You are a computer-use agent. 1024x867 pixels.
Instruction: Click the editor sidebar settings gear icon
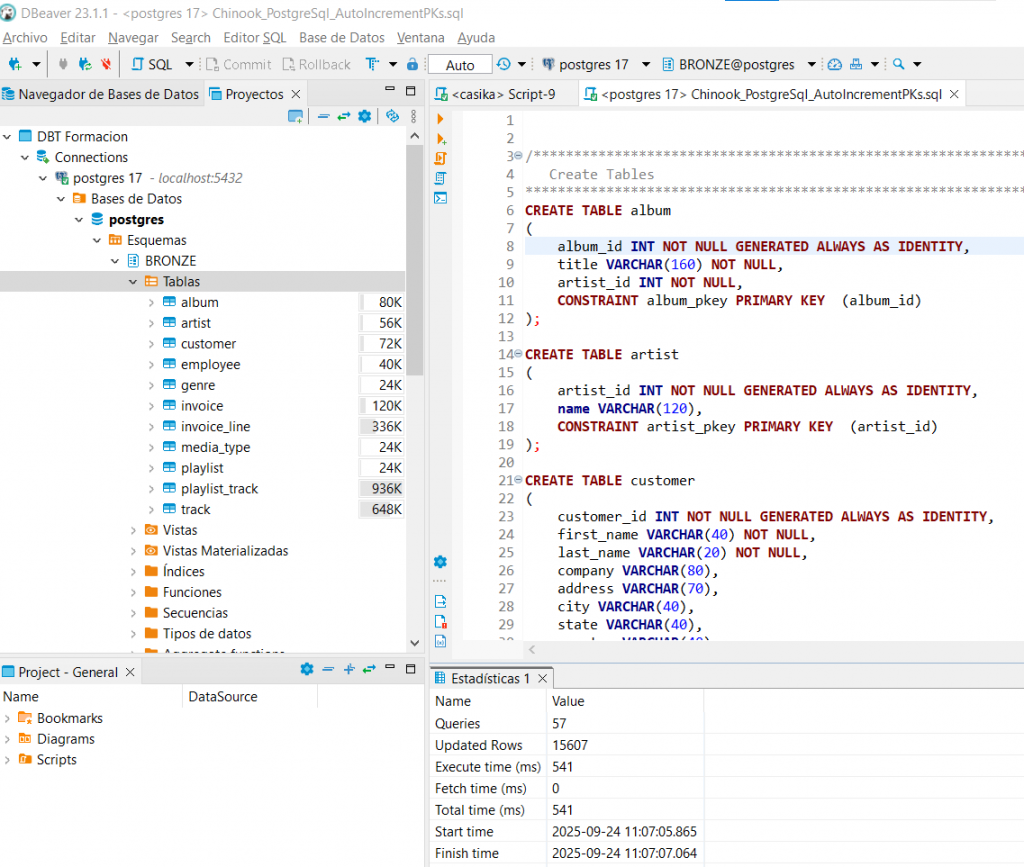441,562
